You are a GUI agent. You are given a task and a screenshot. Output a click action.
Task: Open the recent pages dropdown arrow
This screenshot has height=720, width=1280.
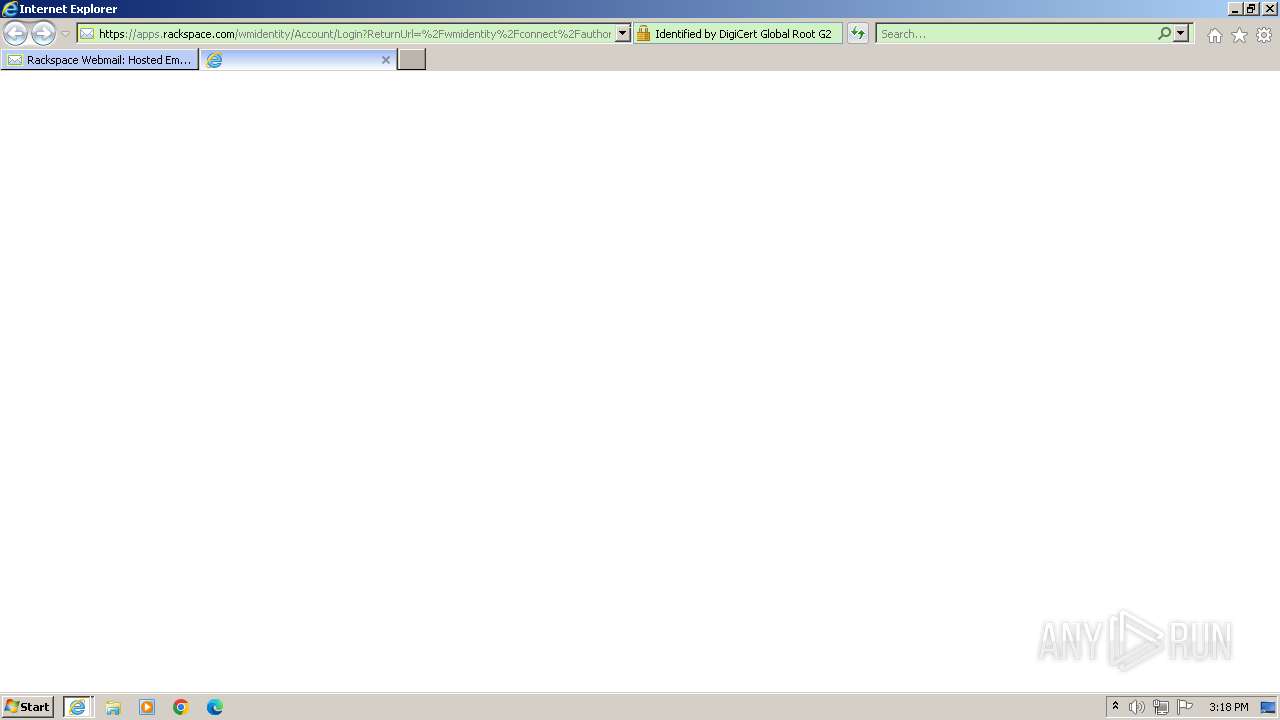(65, 34)
